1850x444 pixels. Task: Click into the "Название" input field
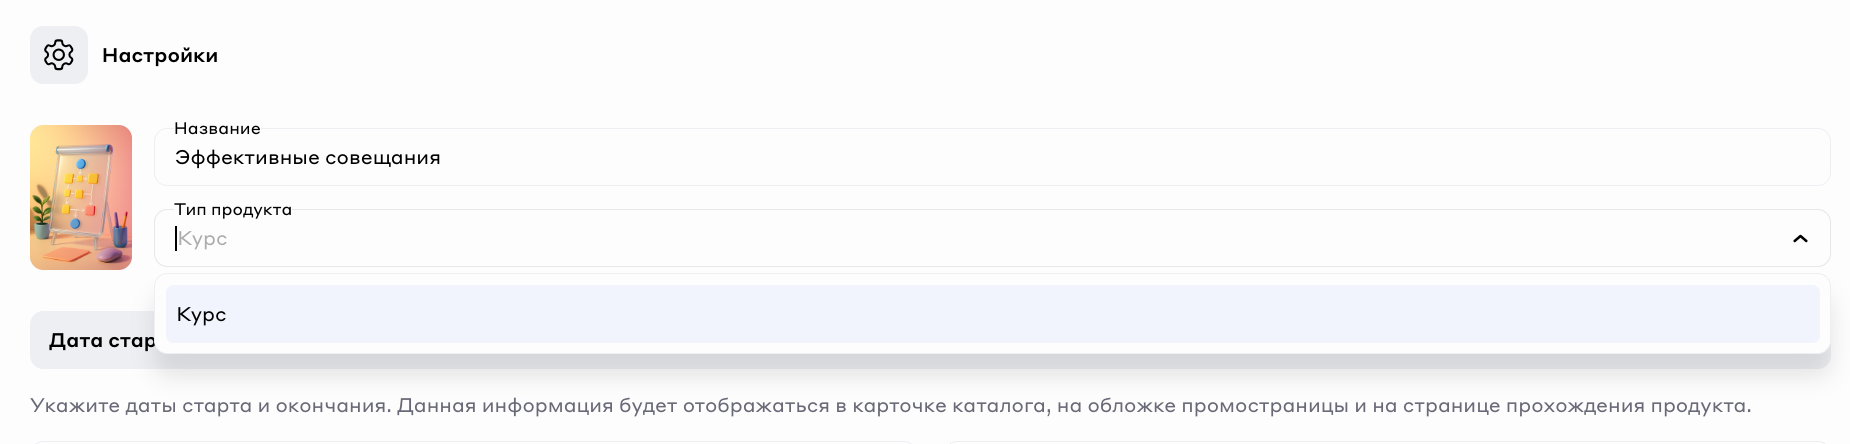pyautogui.click(x=990, y=158)
